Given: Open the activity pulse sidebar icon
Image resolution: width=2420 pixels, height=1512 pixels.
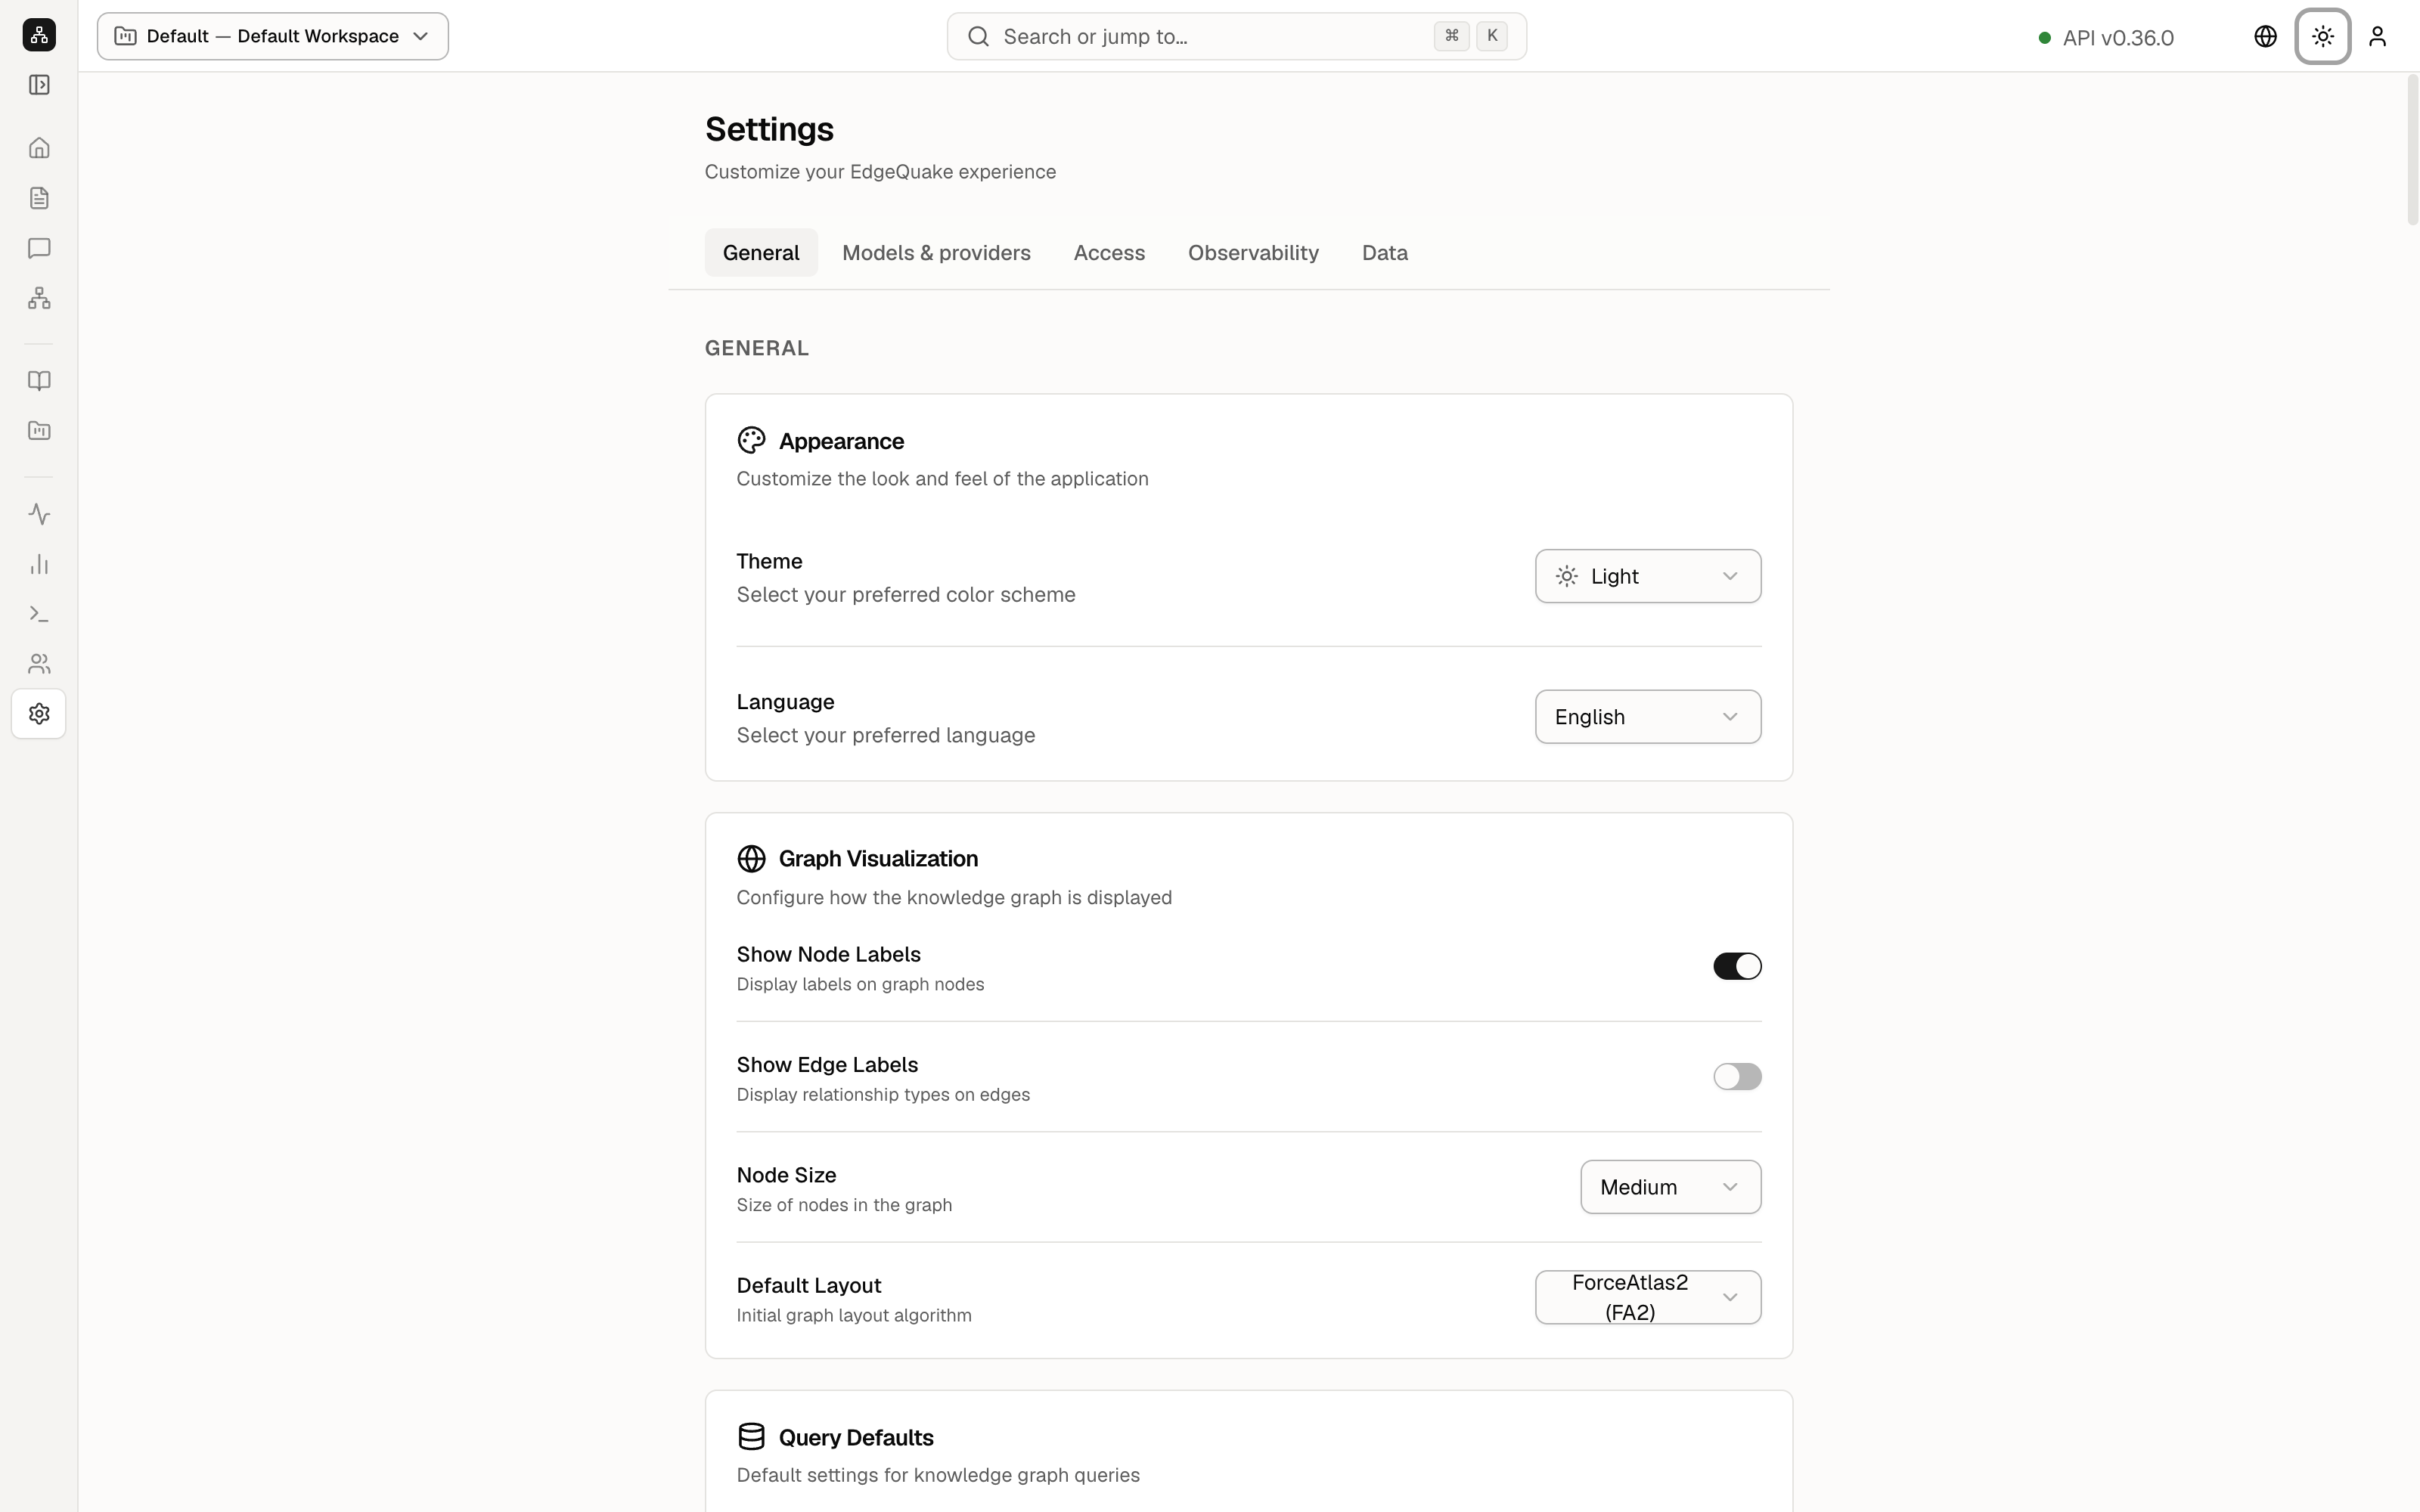Looking at the screenshot, I should (x=39, y=514).
